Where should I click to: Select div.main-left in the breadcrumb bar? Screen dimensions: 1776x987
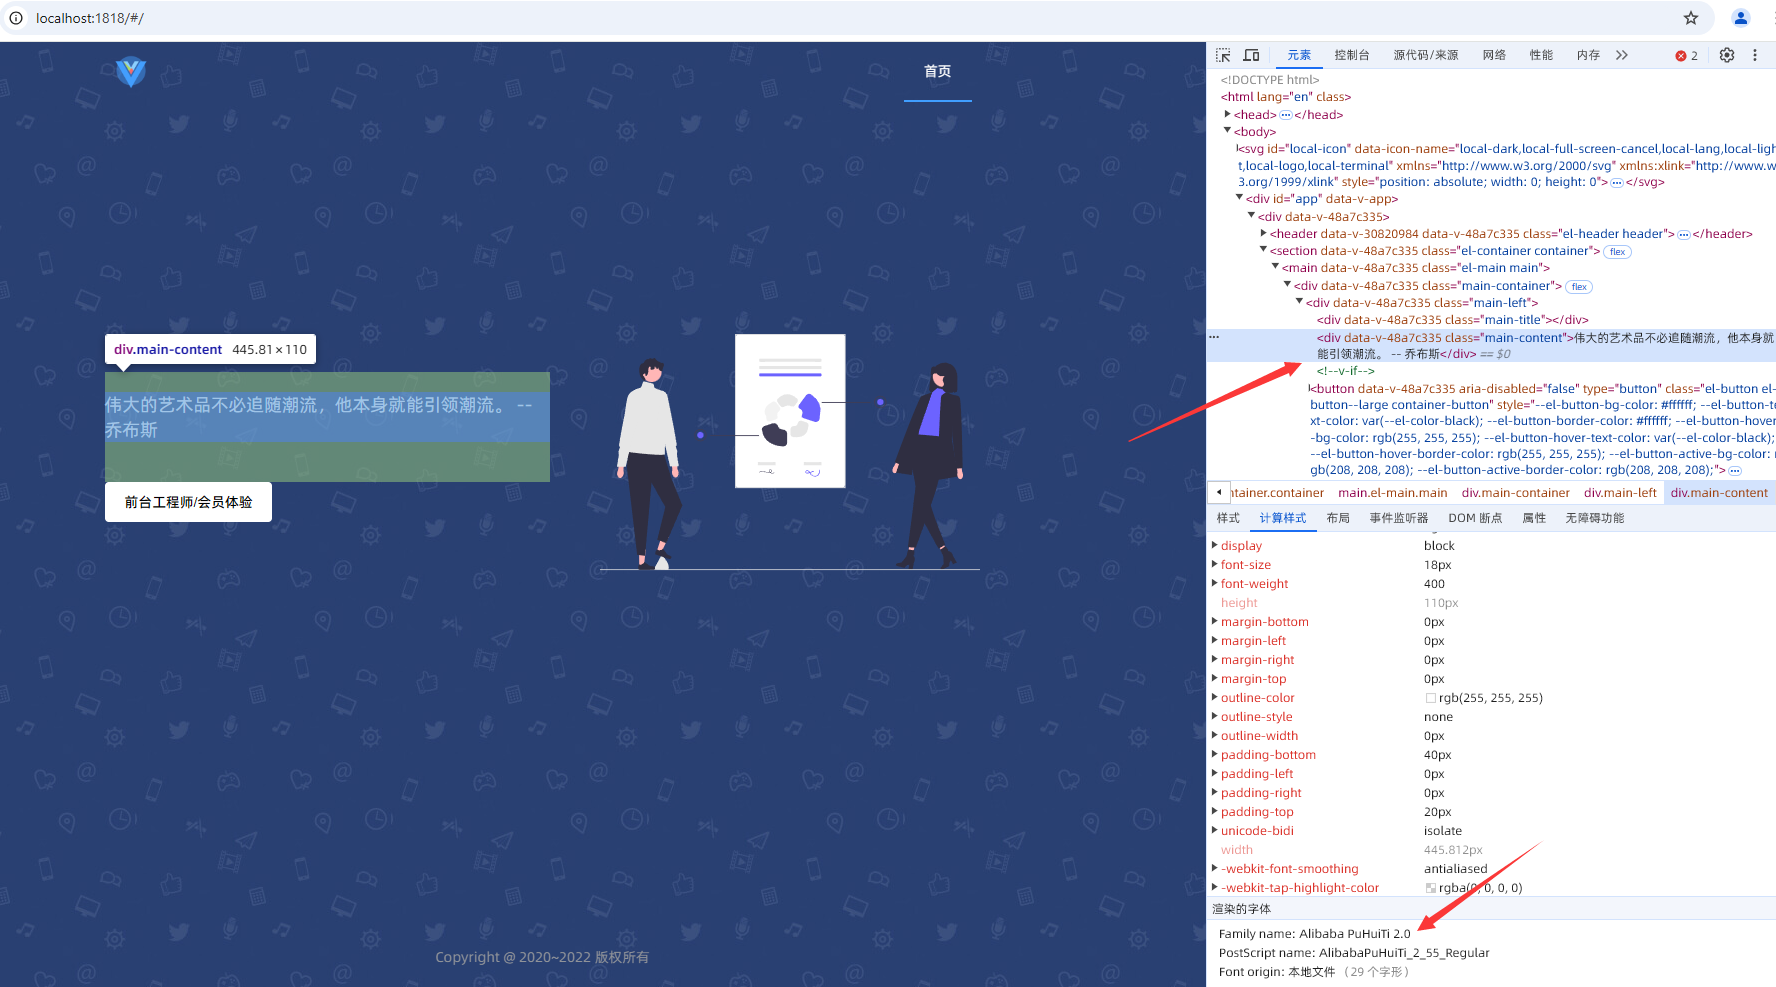[x=1620, y=493]
